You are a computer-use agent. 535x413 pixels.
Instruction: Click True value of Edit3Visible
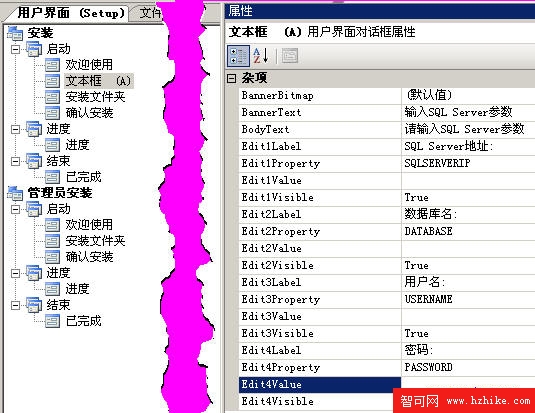pos(416,333)
